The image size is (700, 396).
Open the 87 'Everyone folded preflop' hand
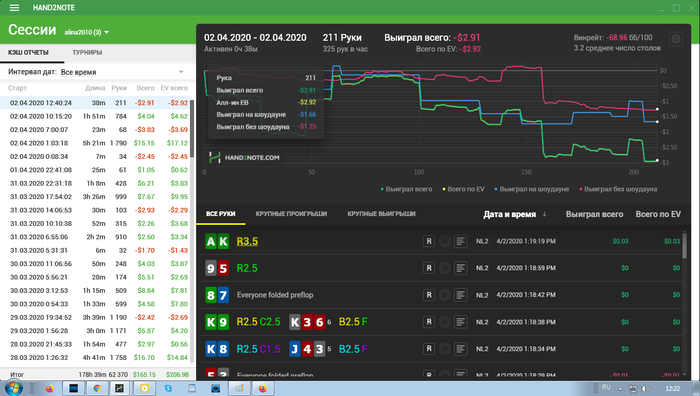pyautogui.click(x=275, y=295)
